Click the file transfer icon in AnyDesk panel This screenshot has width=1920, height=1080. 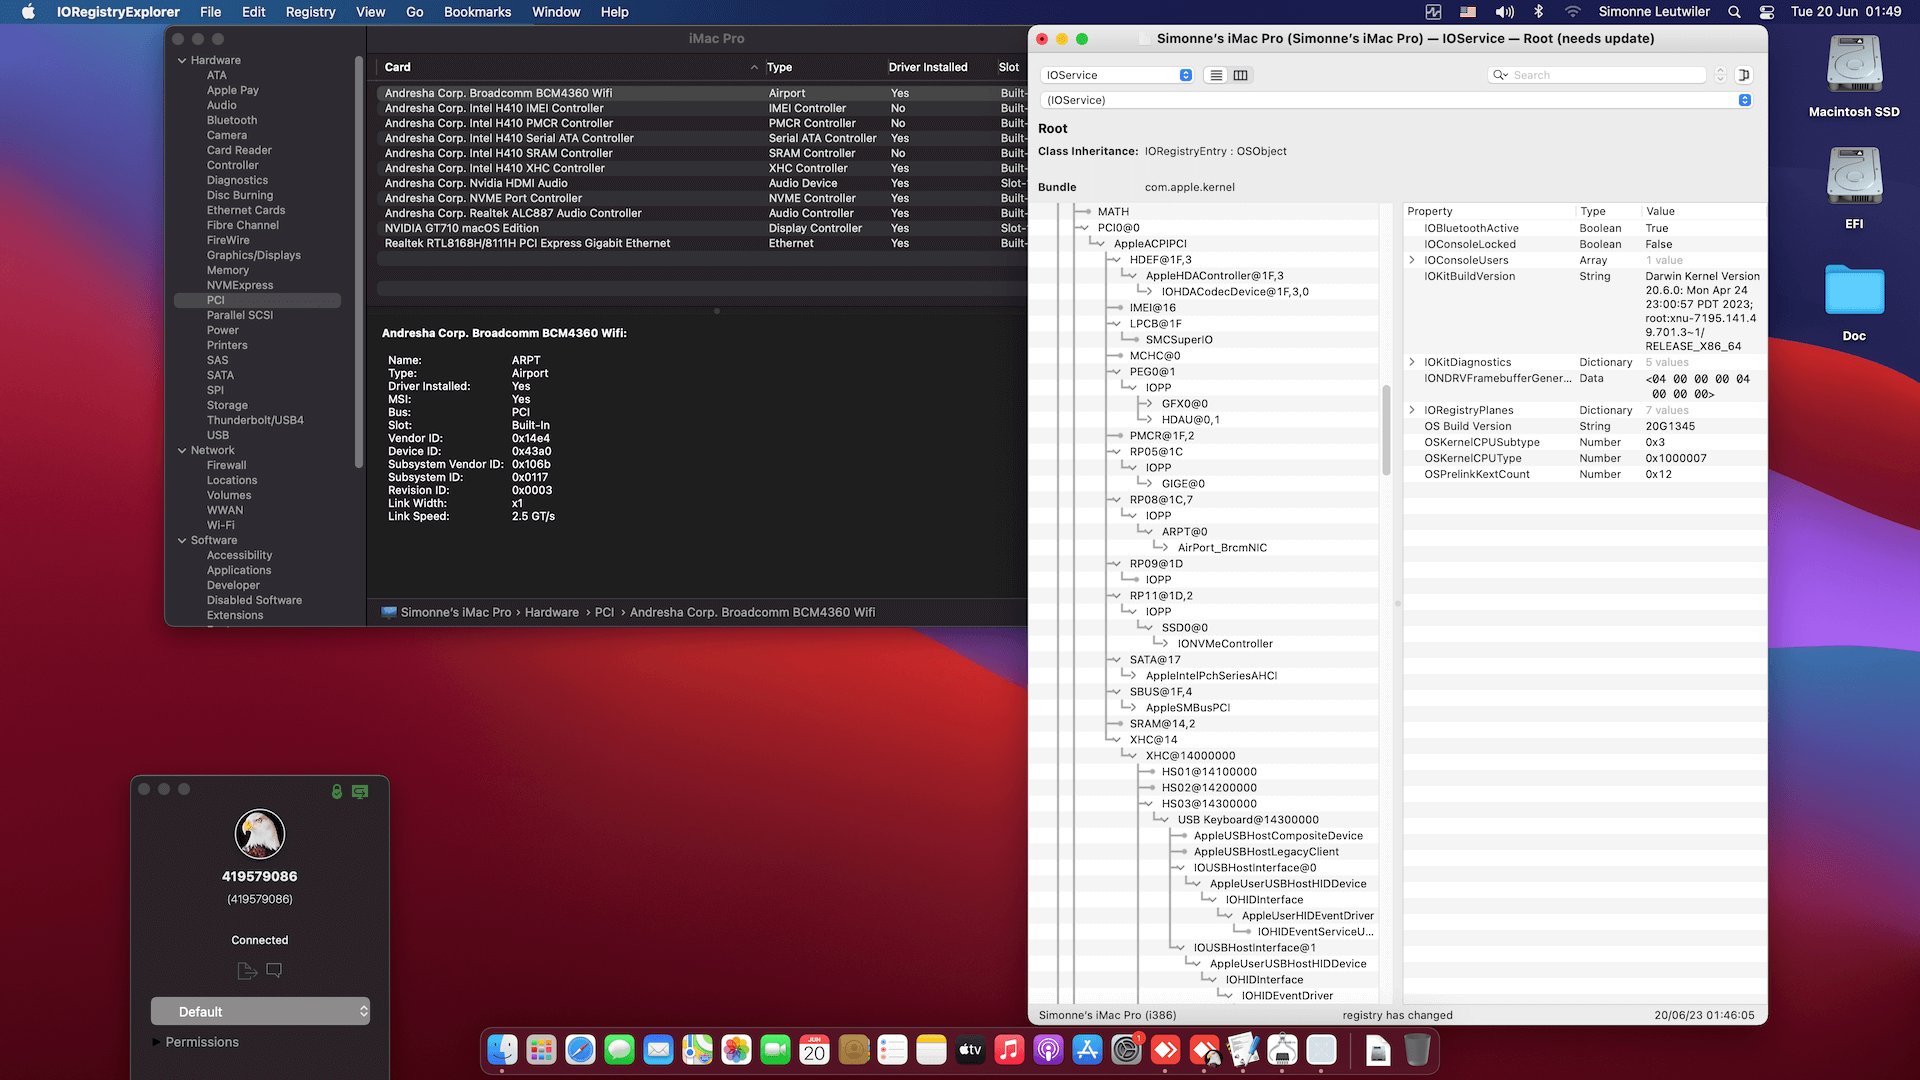(x=247, y=970)
